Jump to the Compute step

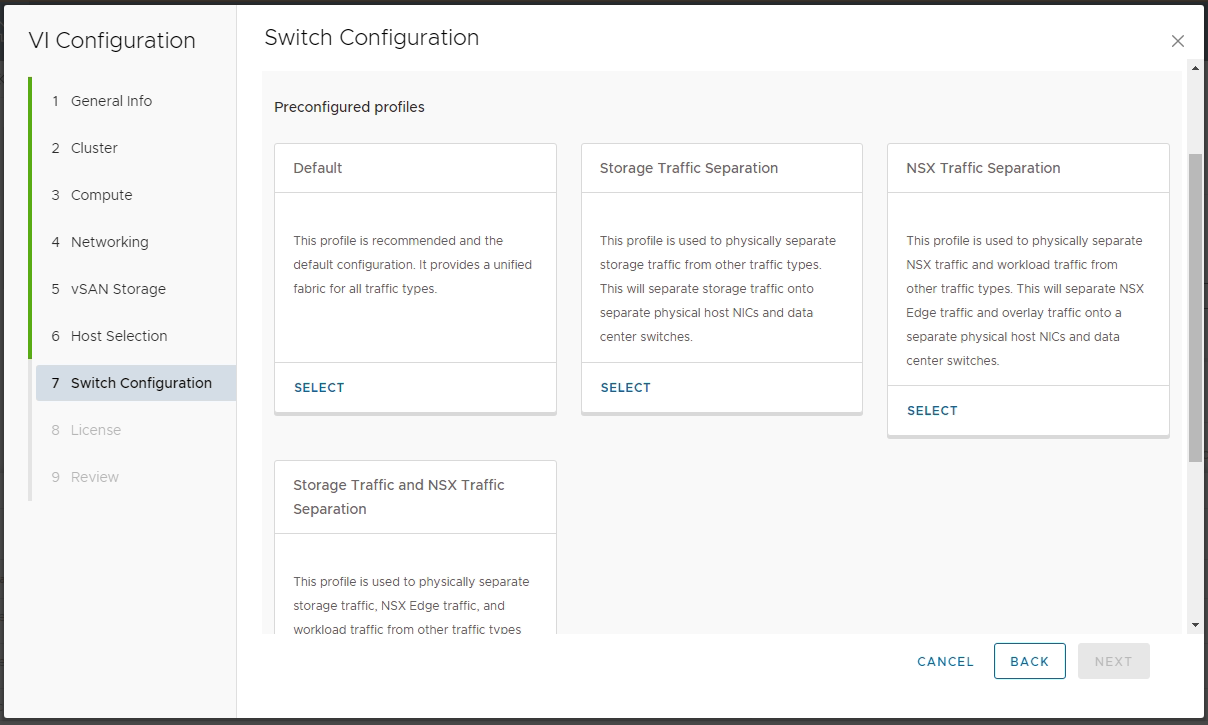[x=101, y=195]
